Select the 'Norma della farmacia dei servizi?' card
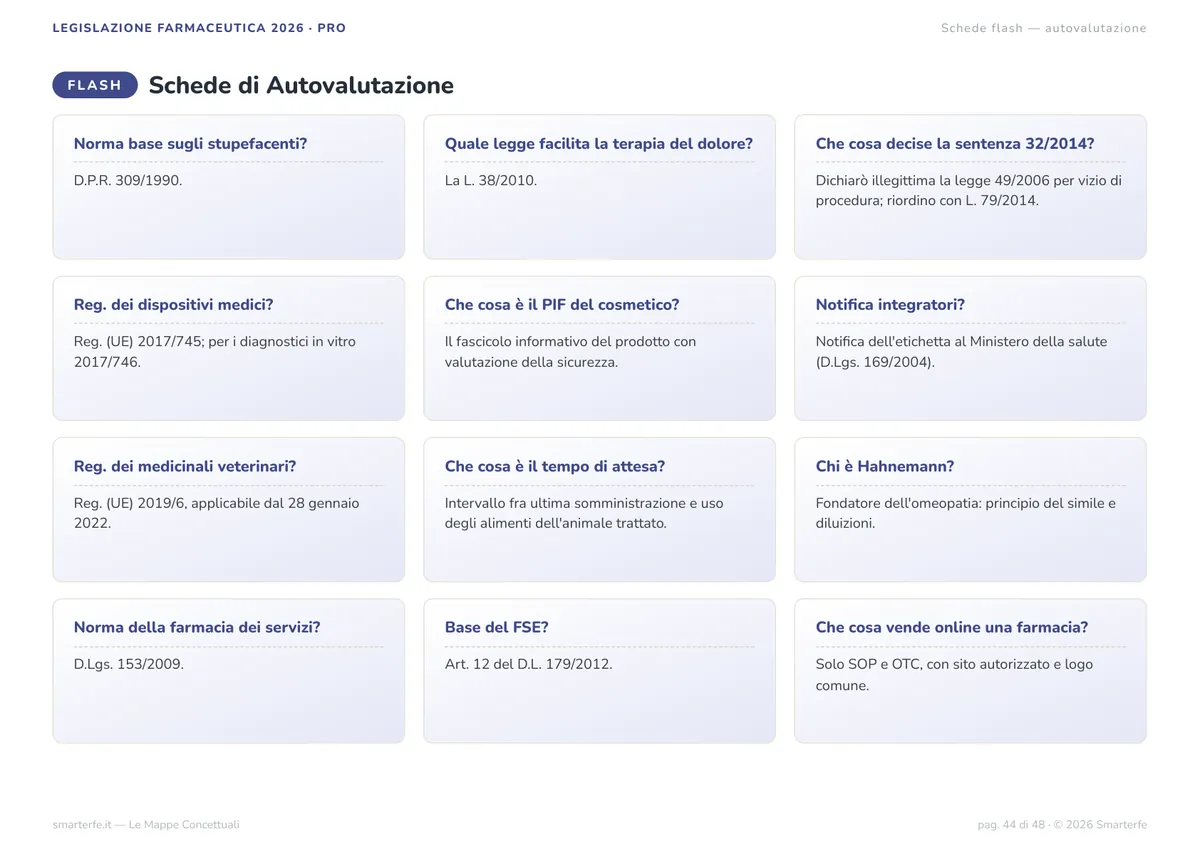Viewport: 1200px width, 849px height. [x=229, y=671]
